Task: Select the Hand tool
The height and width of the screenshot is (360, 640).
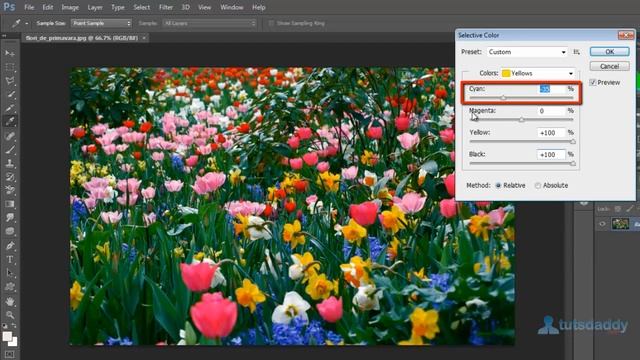Action: tap(10, 301)
